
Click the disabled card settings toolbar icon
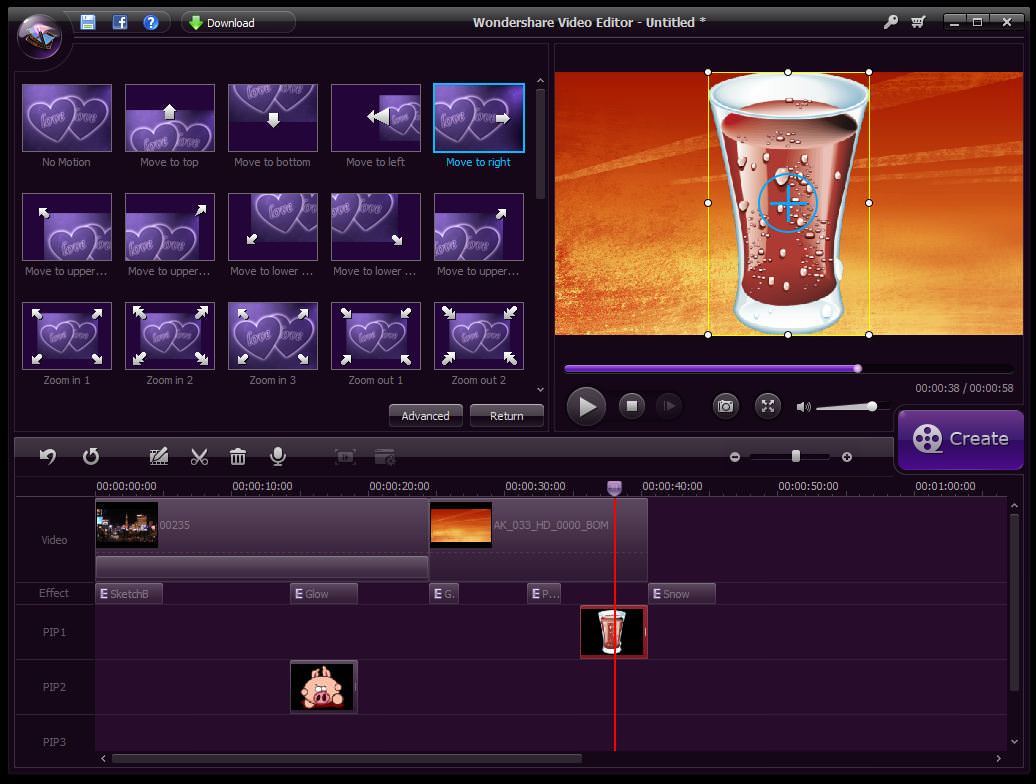[x=385, y=456]
